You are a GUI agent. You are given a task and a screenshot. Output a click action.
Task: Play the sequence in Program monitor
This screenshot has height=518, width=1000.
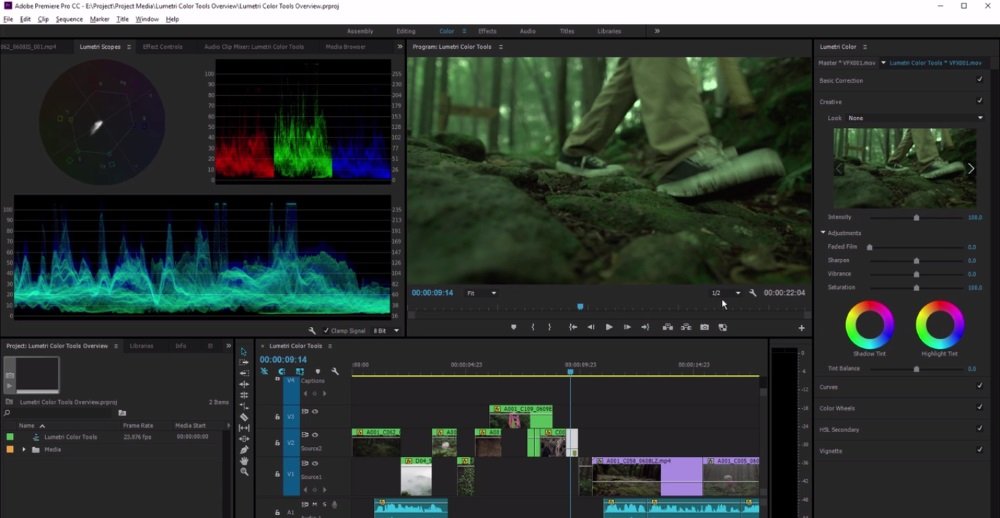[609, 327]
